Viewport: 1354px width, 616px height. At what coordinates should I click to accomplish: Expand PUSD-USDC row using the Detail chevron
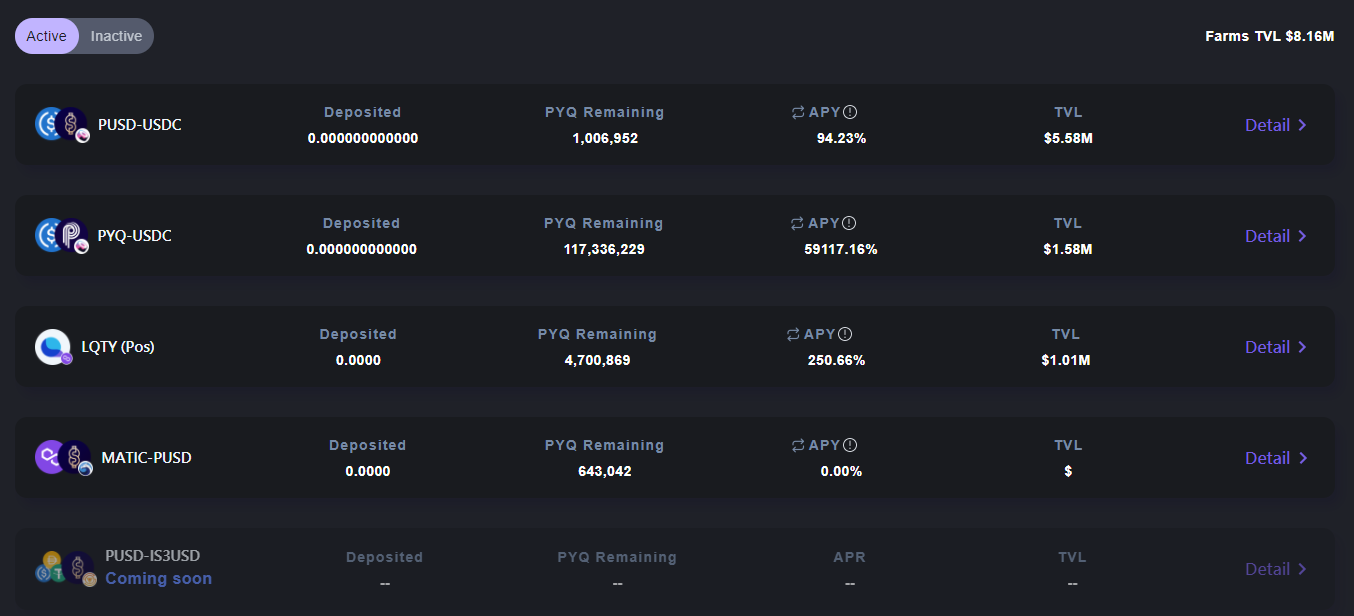point(1302,125)
